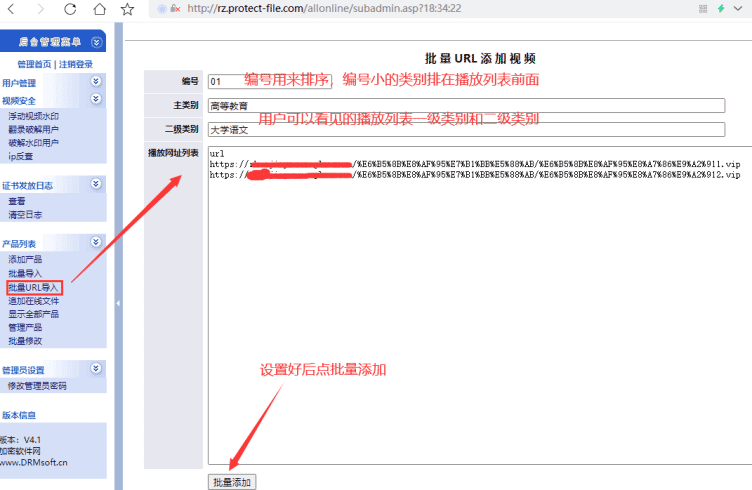The height and width of the screenshot is (490, 752).
Task: Click the browser forward arrow
Action: 40,9
